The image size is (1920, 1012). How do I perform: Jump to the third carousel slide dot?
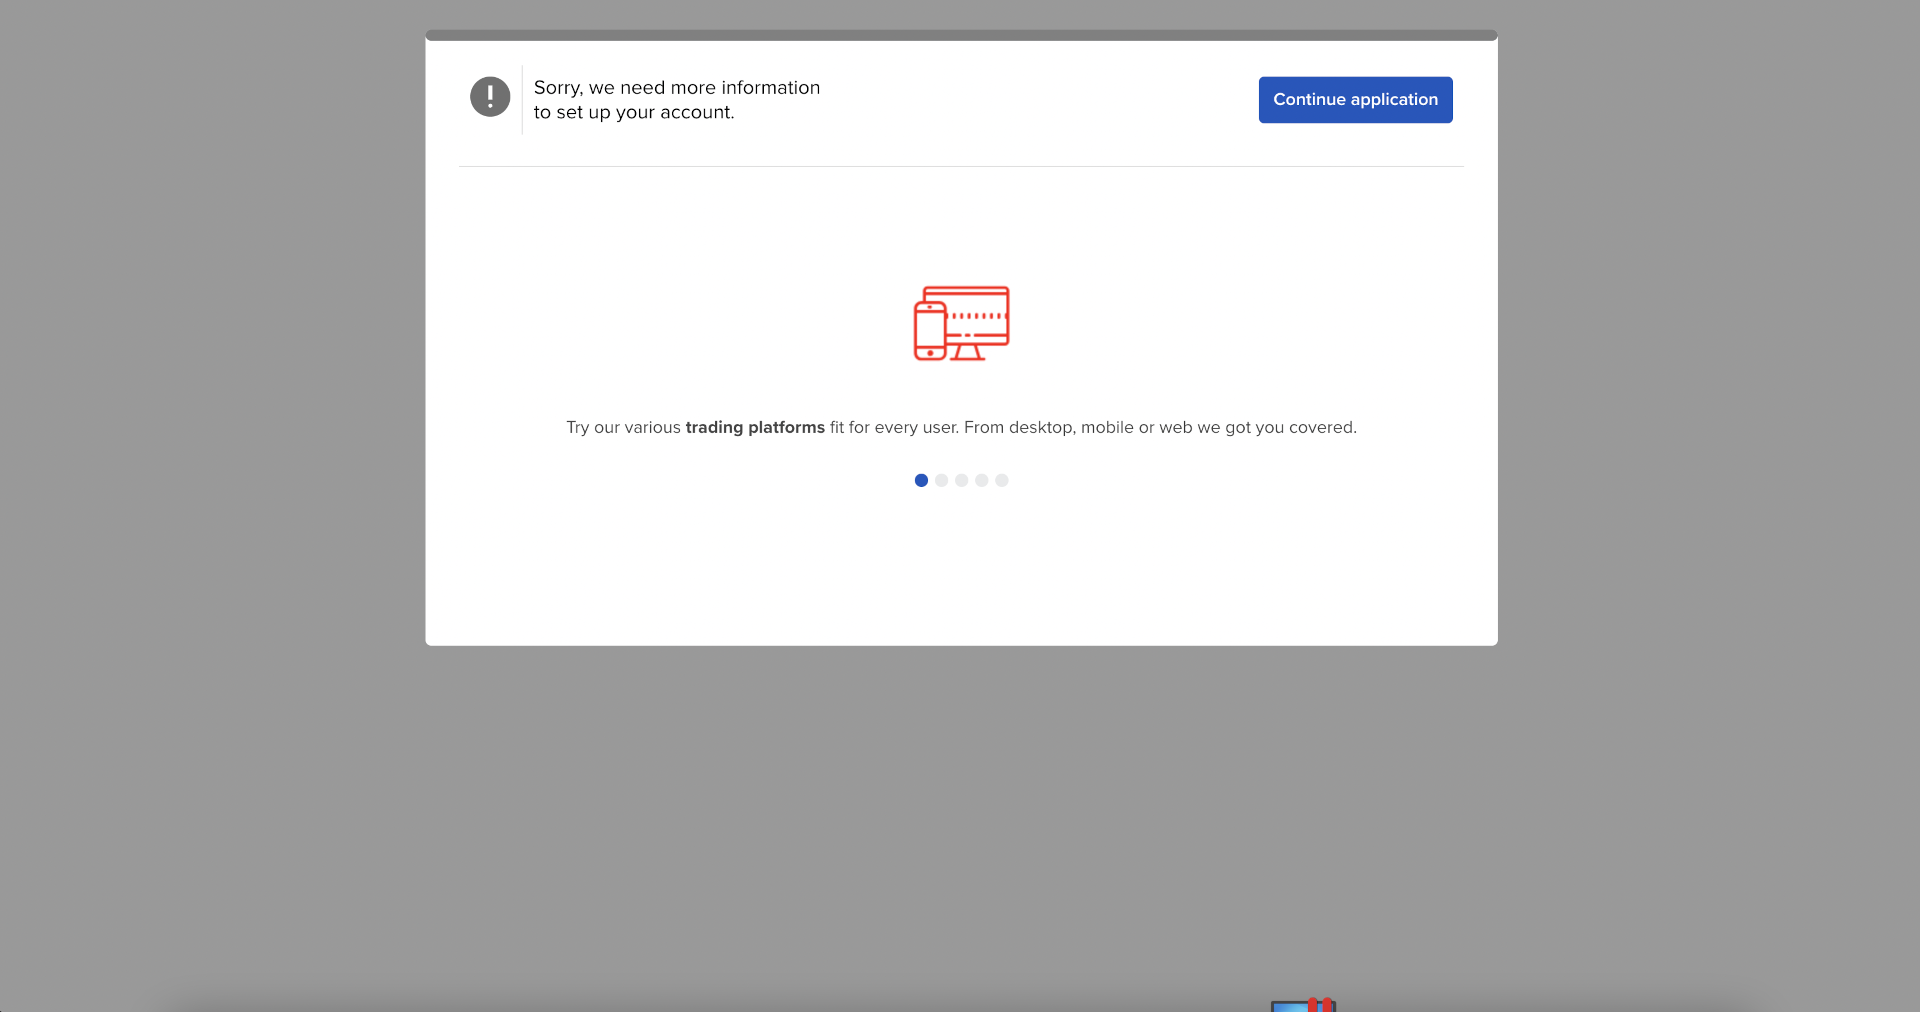(x=961, y=481)
